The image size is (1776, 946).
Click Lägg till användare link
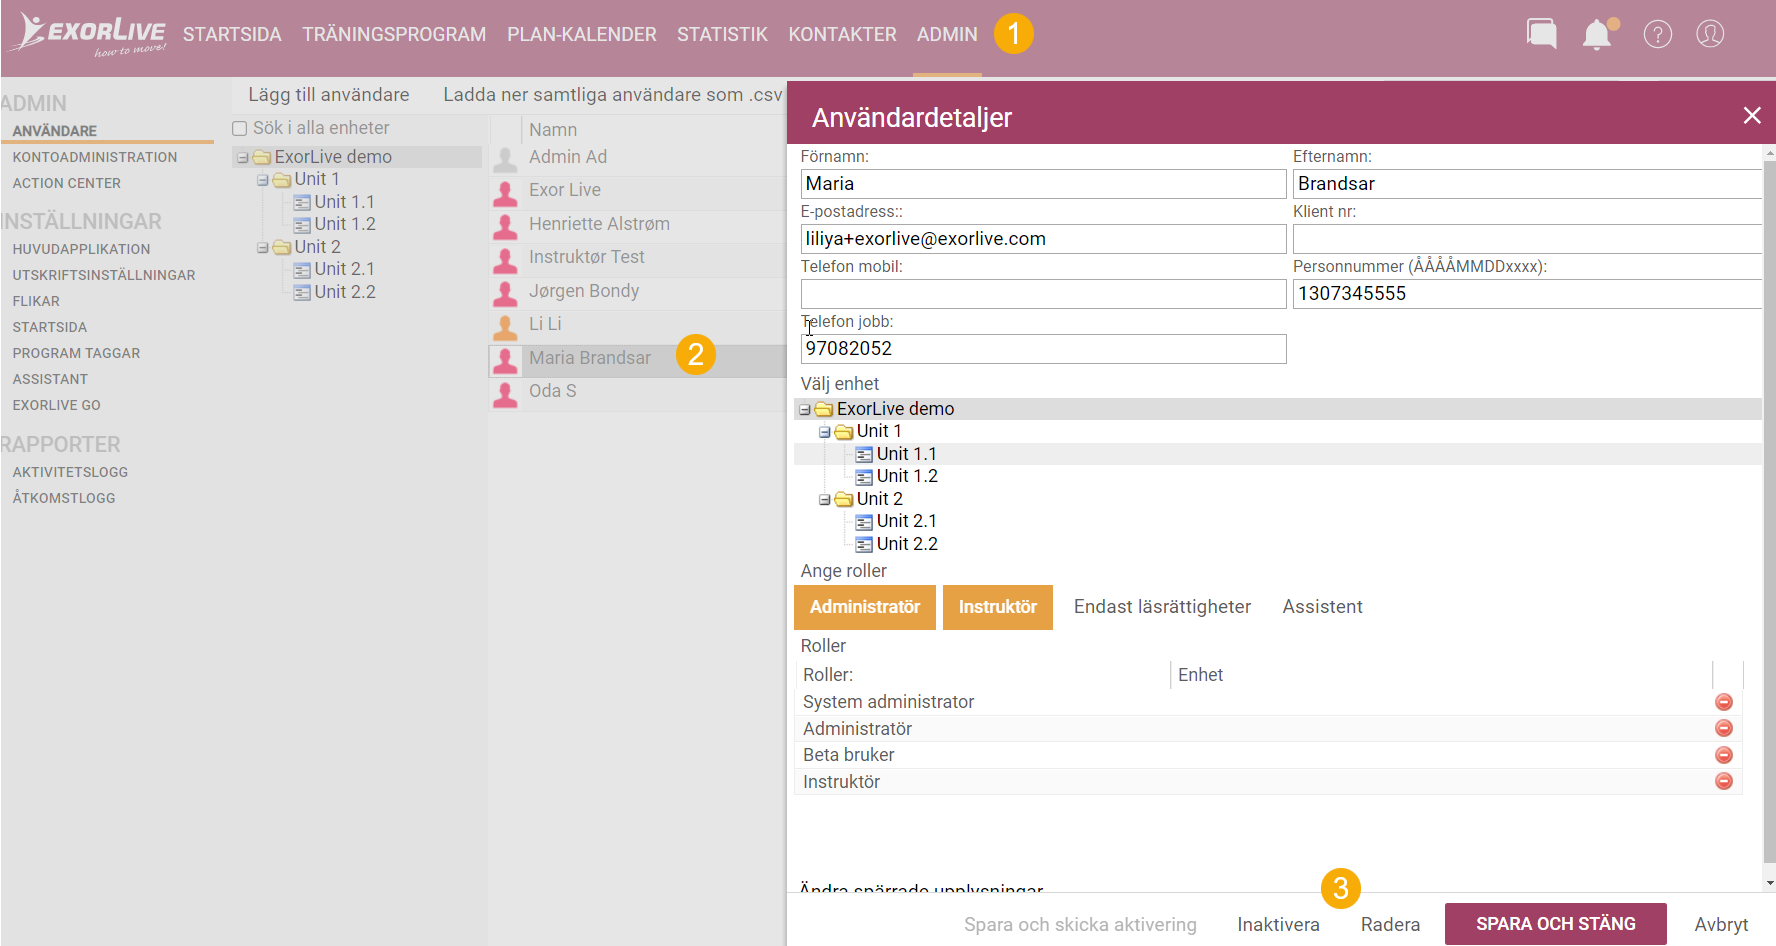(329, 95)
